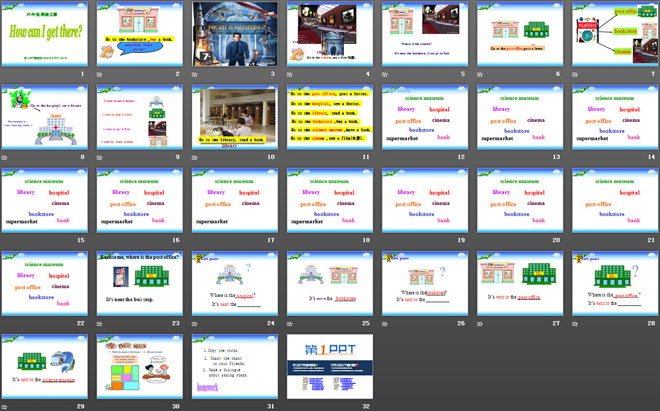
Task: Play animations using star icon under slide 24
Action: (x=196, y=323)
